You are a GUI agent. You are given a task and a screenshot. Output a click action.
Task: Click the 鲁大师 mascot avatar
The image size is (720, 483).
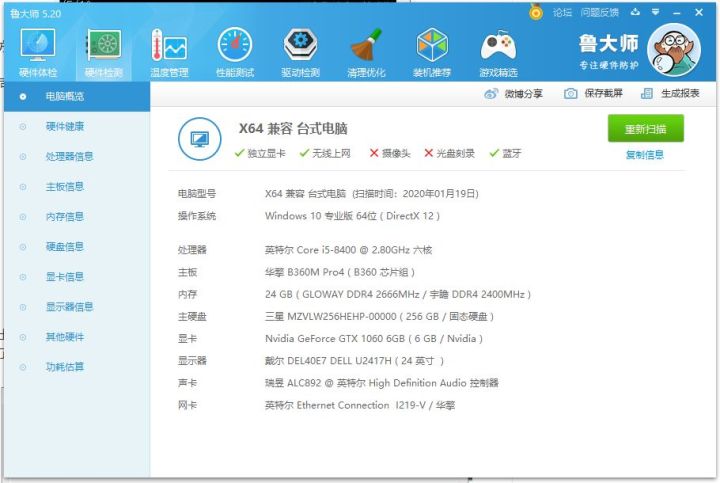click(674, 50)
